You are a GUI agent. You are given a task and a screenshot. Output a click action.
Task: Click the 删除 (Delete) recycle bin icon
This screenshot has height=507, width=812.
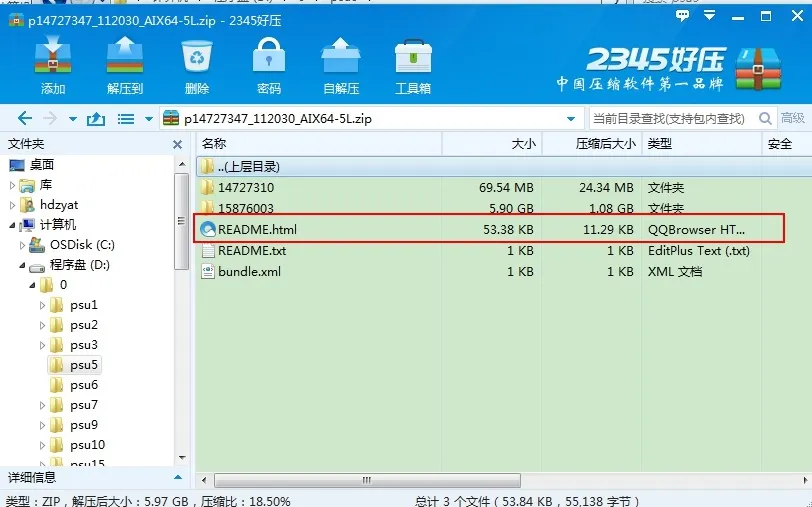click(x=197, y=56)
